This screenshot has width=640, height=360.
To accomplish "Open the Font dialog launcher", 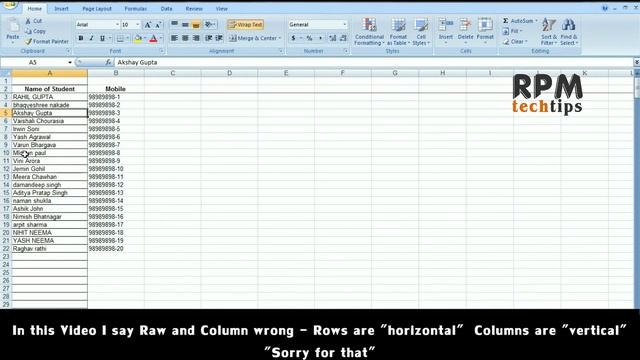I will pos(162,51).
